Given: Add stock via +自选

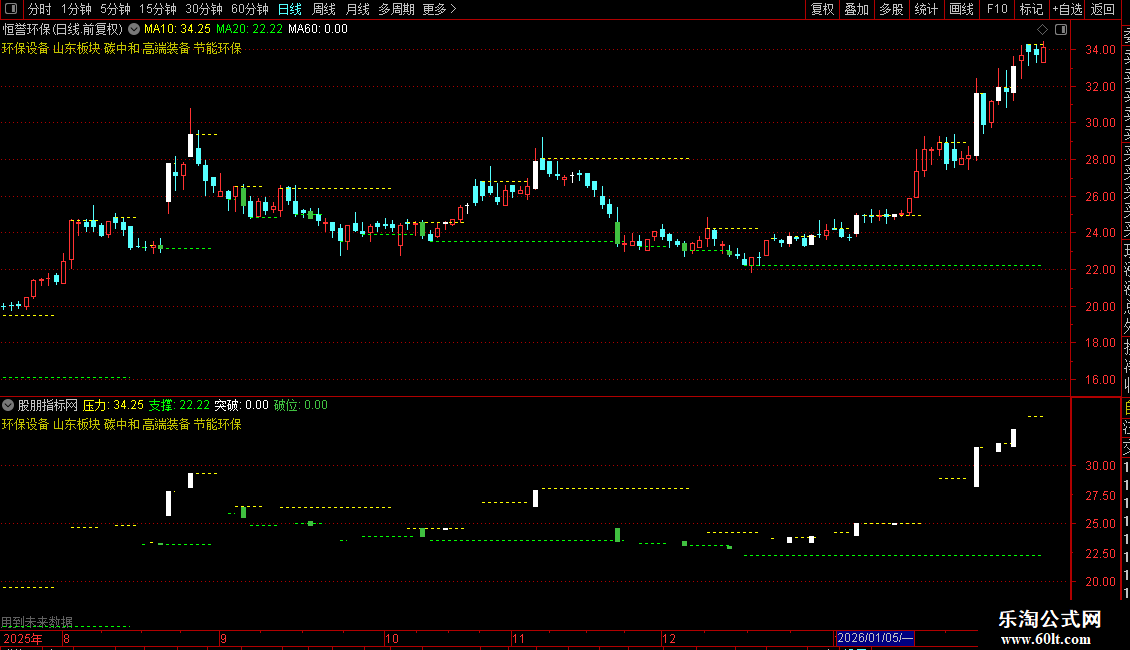Looking at the screenshot, I should pos(1067,9).
